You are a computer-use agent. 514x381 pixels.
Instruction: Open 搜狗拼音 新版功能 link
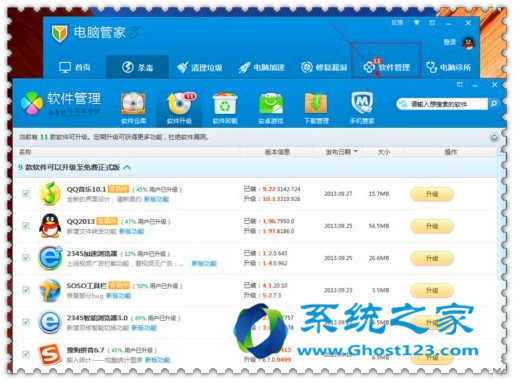[x=158, y=360]
